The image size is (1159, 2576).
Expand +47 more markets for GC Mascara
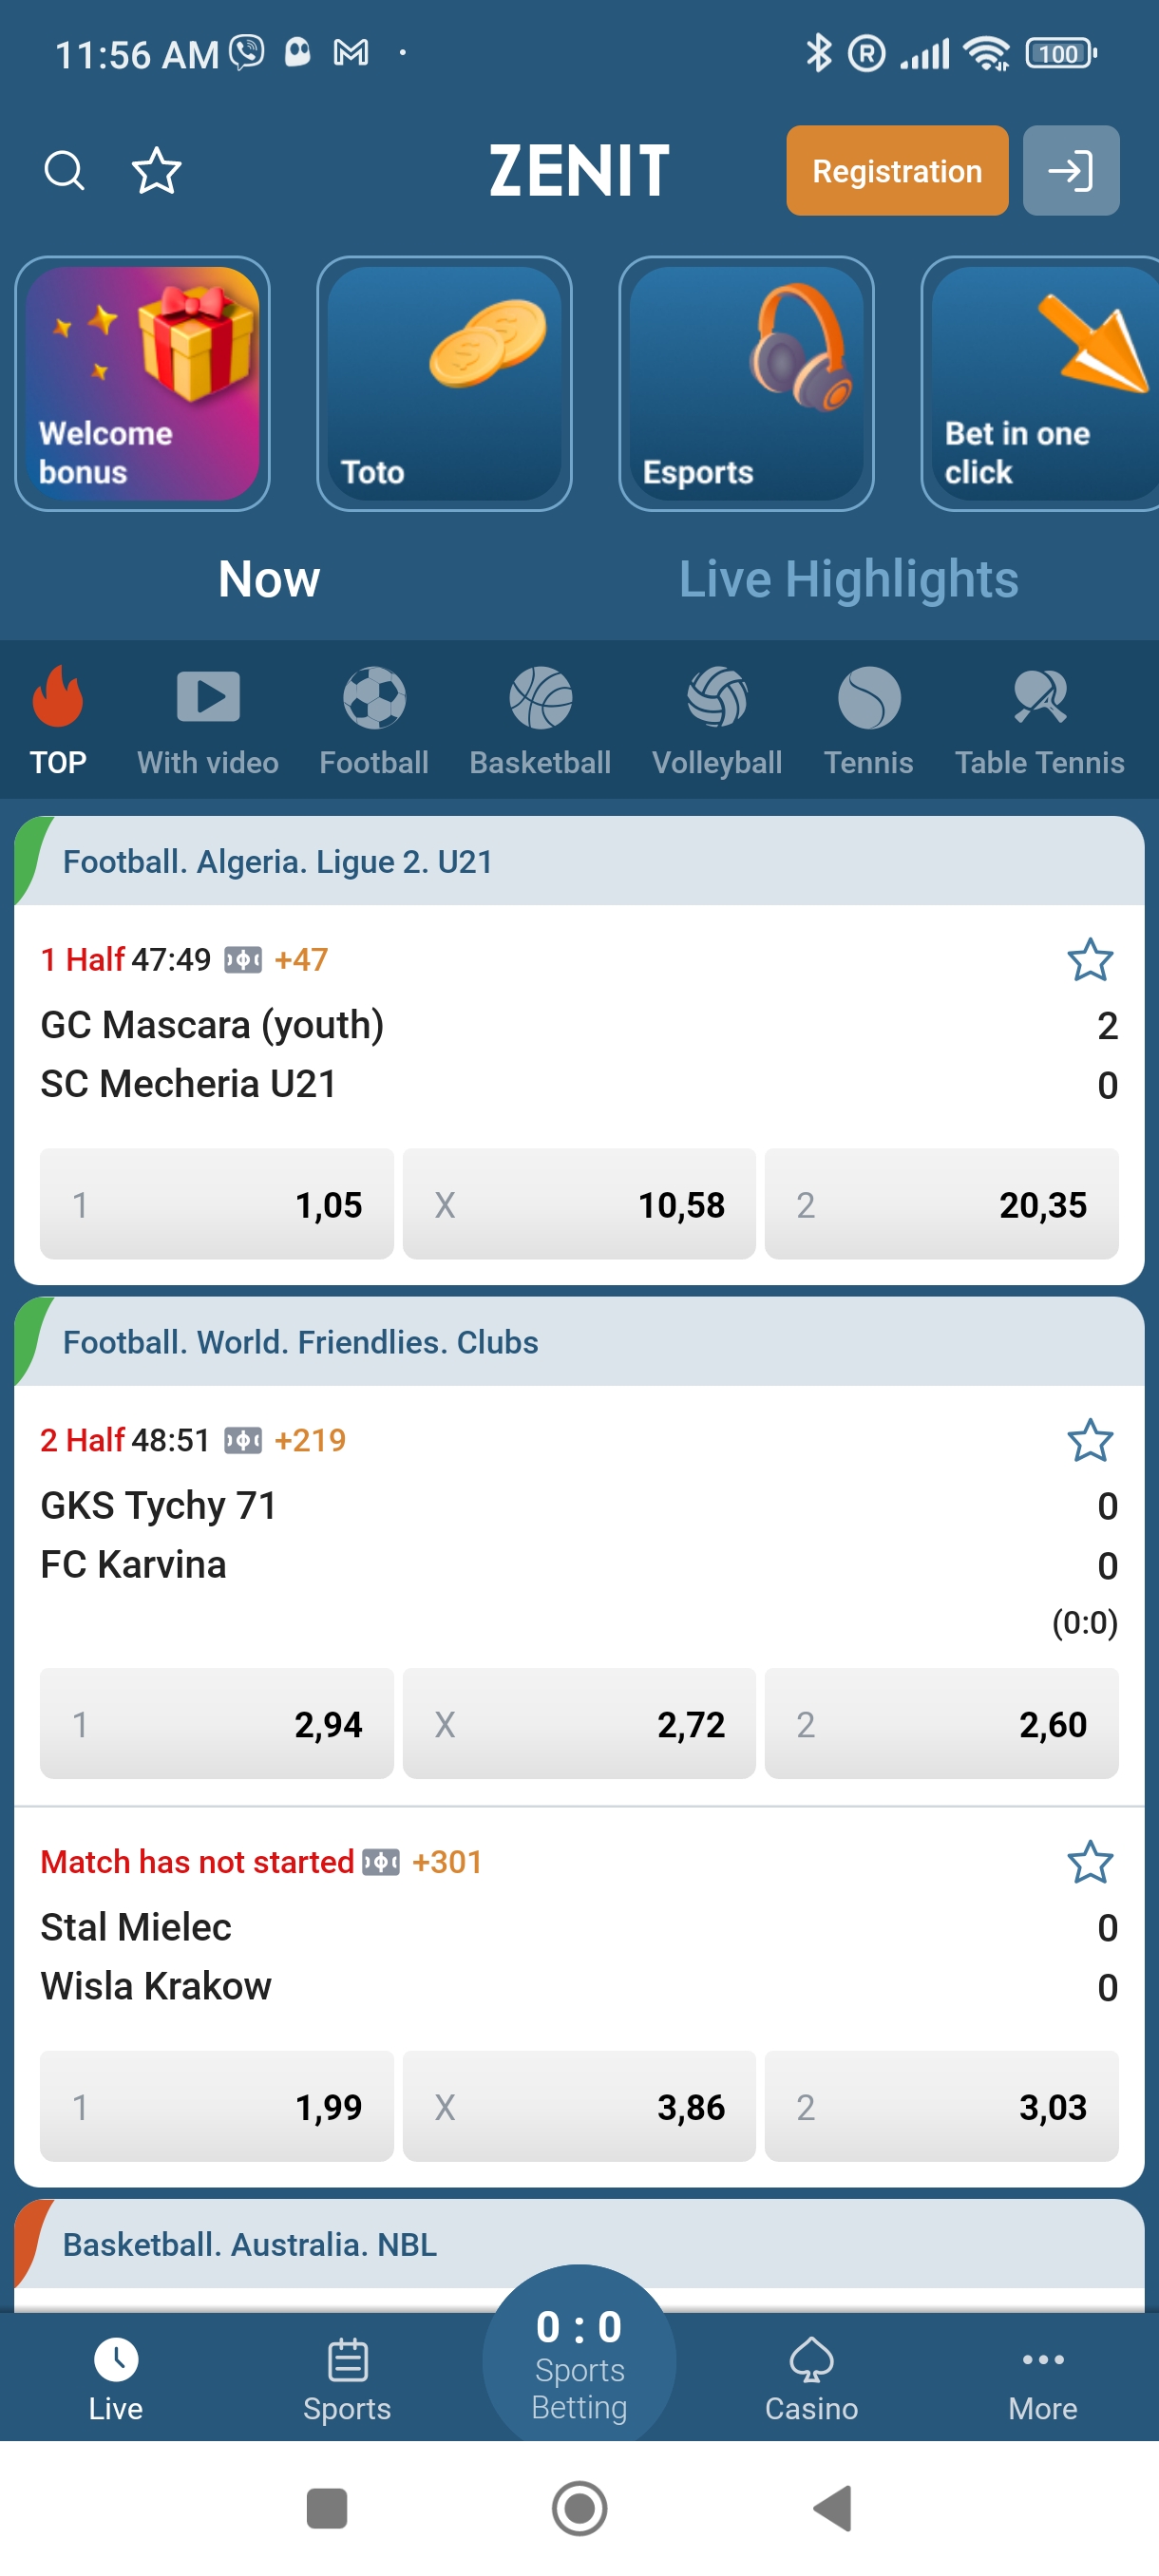click(301, 960)
